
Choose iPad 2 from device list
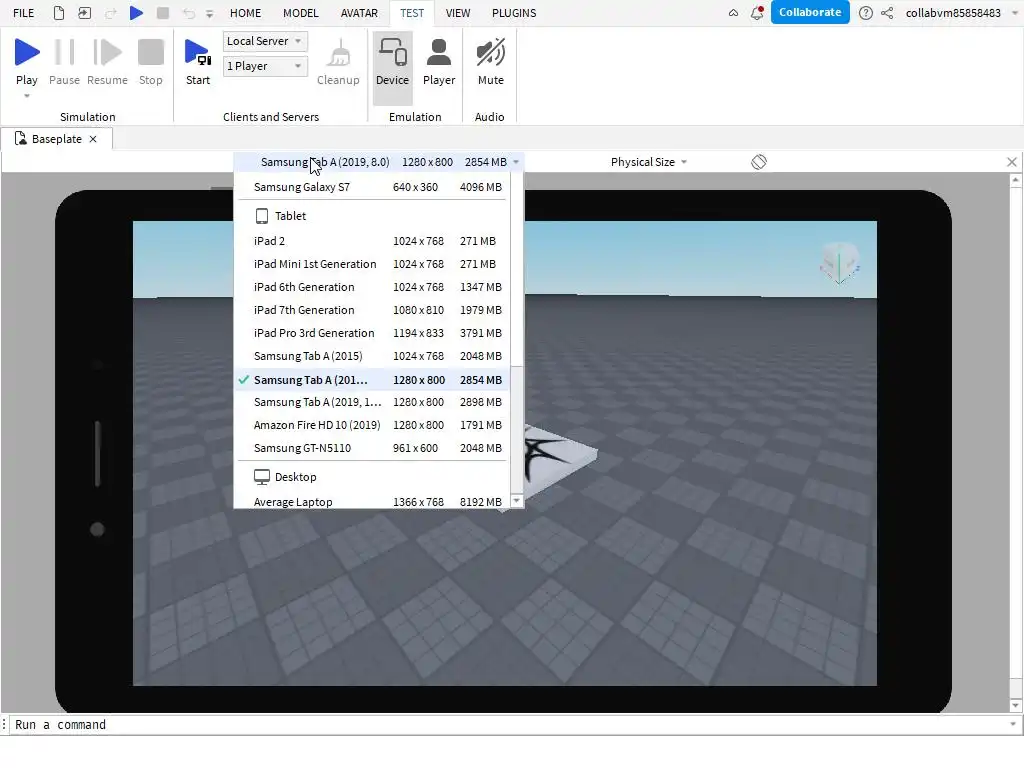(372, 241)
